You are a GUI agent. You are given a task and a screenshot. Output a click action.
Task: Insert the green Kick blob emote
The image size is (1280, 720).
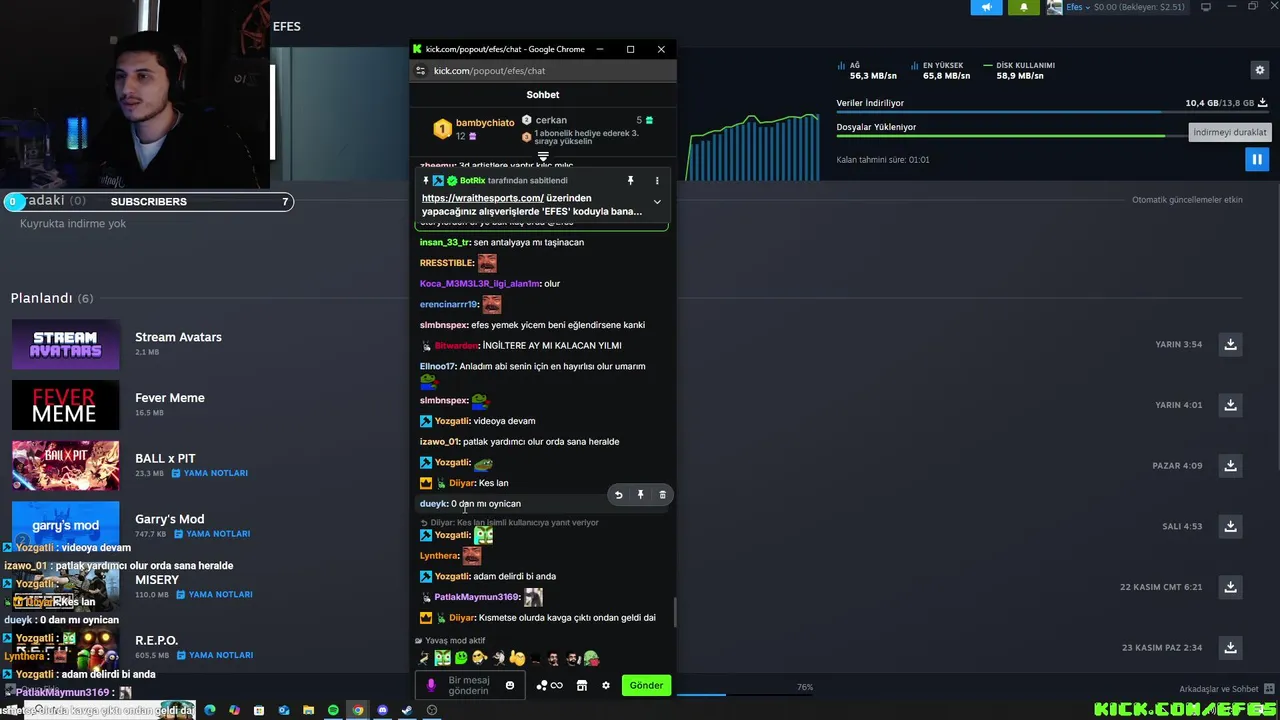[x=461, y=658]
